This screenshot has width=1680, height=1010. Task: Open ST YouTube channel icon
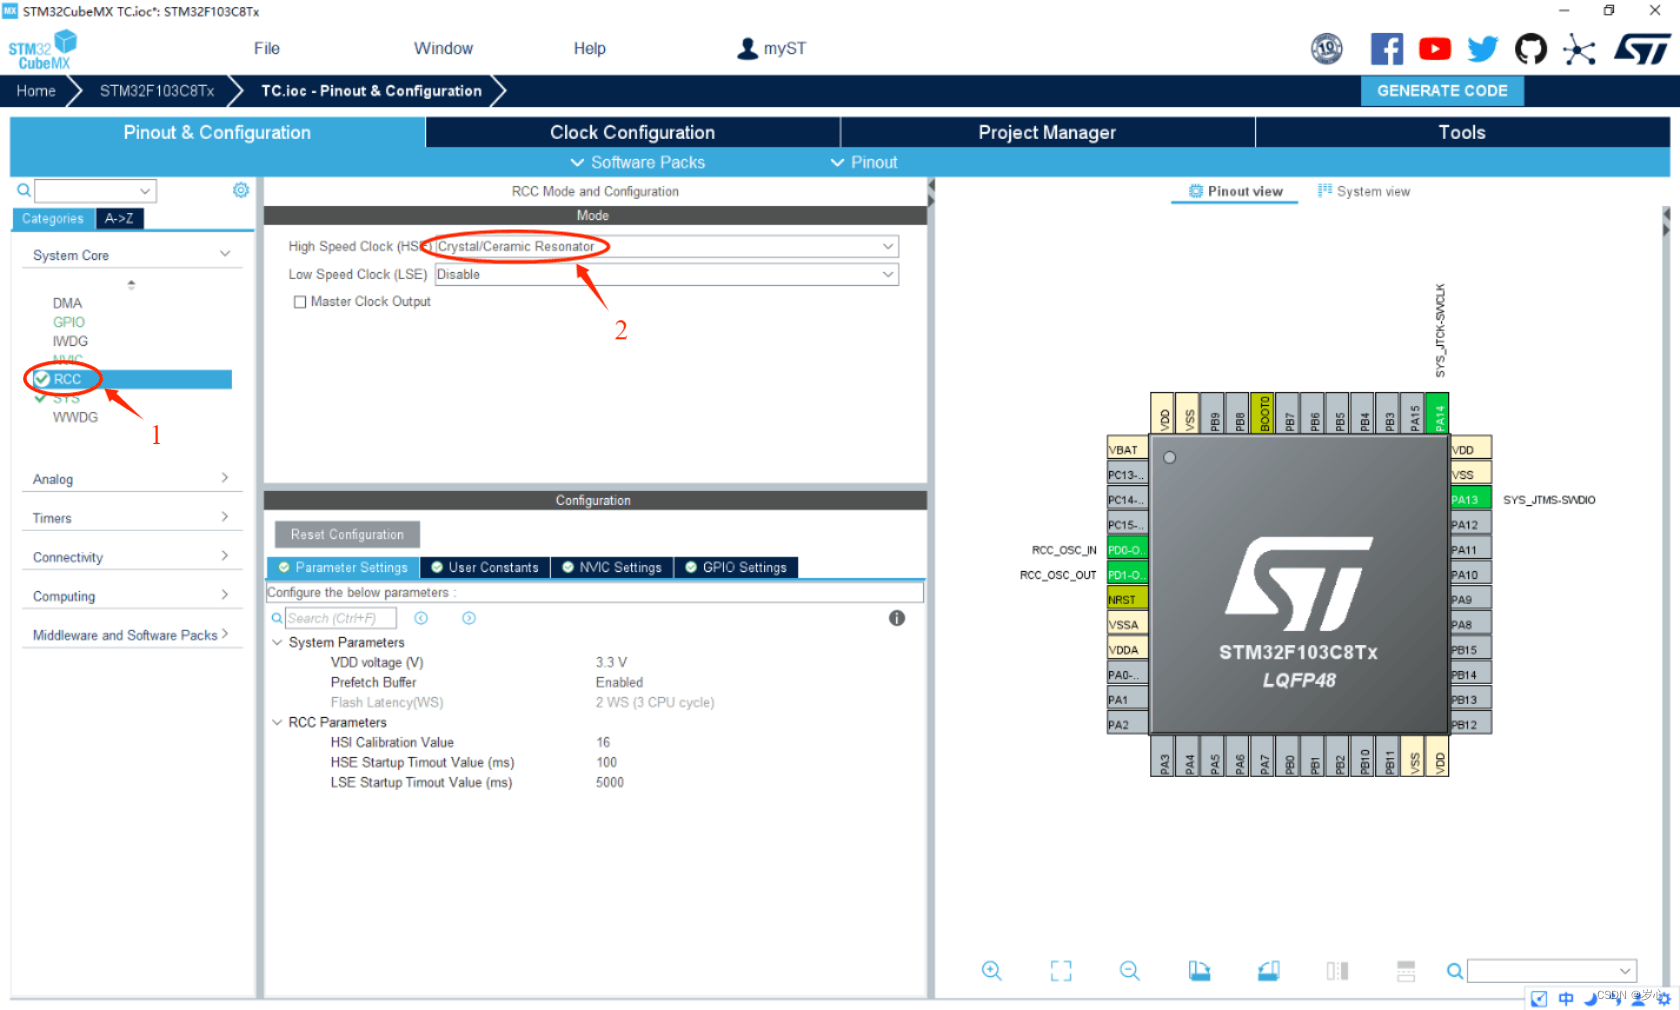pyautogui.click(x=1435, y=49)
